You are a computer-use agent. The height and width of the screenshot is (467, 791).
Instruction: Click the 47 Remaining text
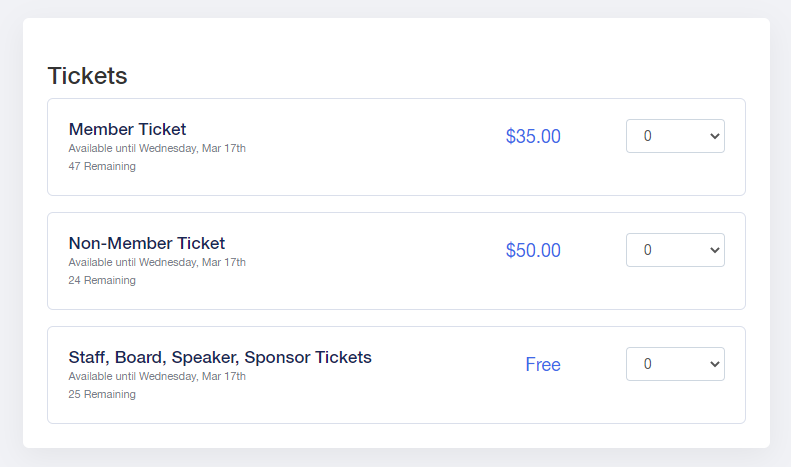[102, 167]
